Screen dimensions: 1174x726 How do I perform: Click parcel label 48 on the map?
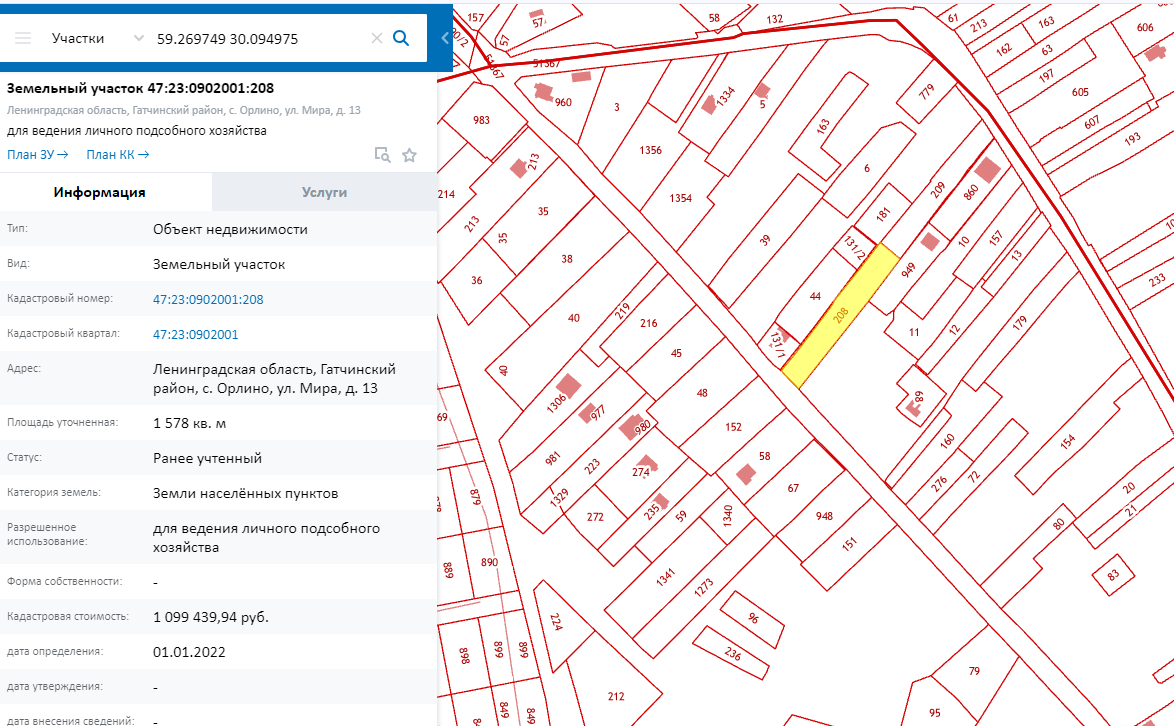point(702,393)
